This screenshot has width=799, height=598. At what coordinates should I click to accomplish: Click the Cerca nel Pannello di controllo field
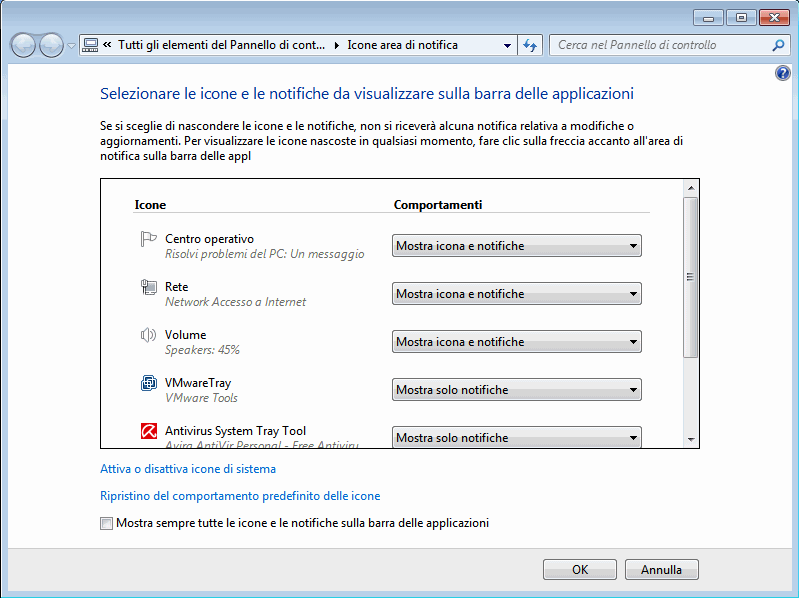660,45
